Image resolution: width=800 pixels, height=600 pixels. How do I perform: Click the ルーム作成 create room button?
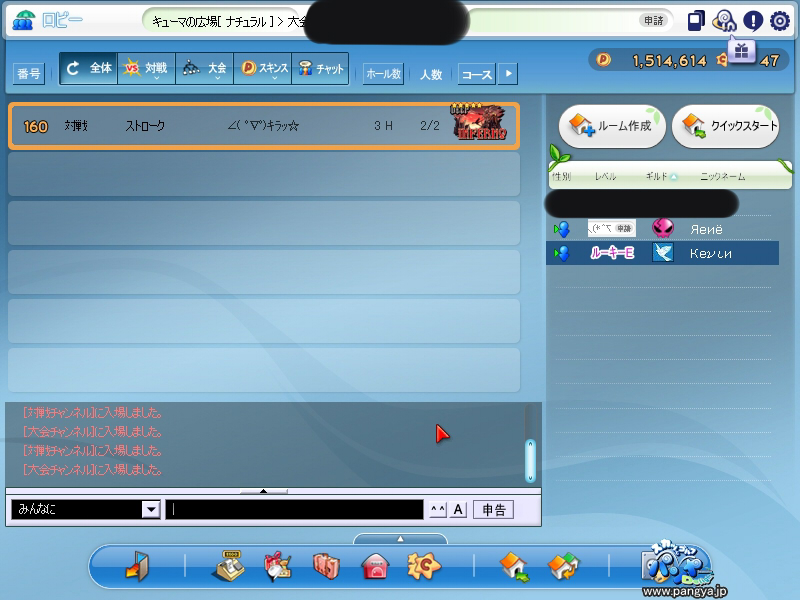click(x=611, y=126)
